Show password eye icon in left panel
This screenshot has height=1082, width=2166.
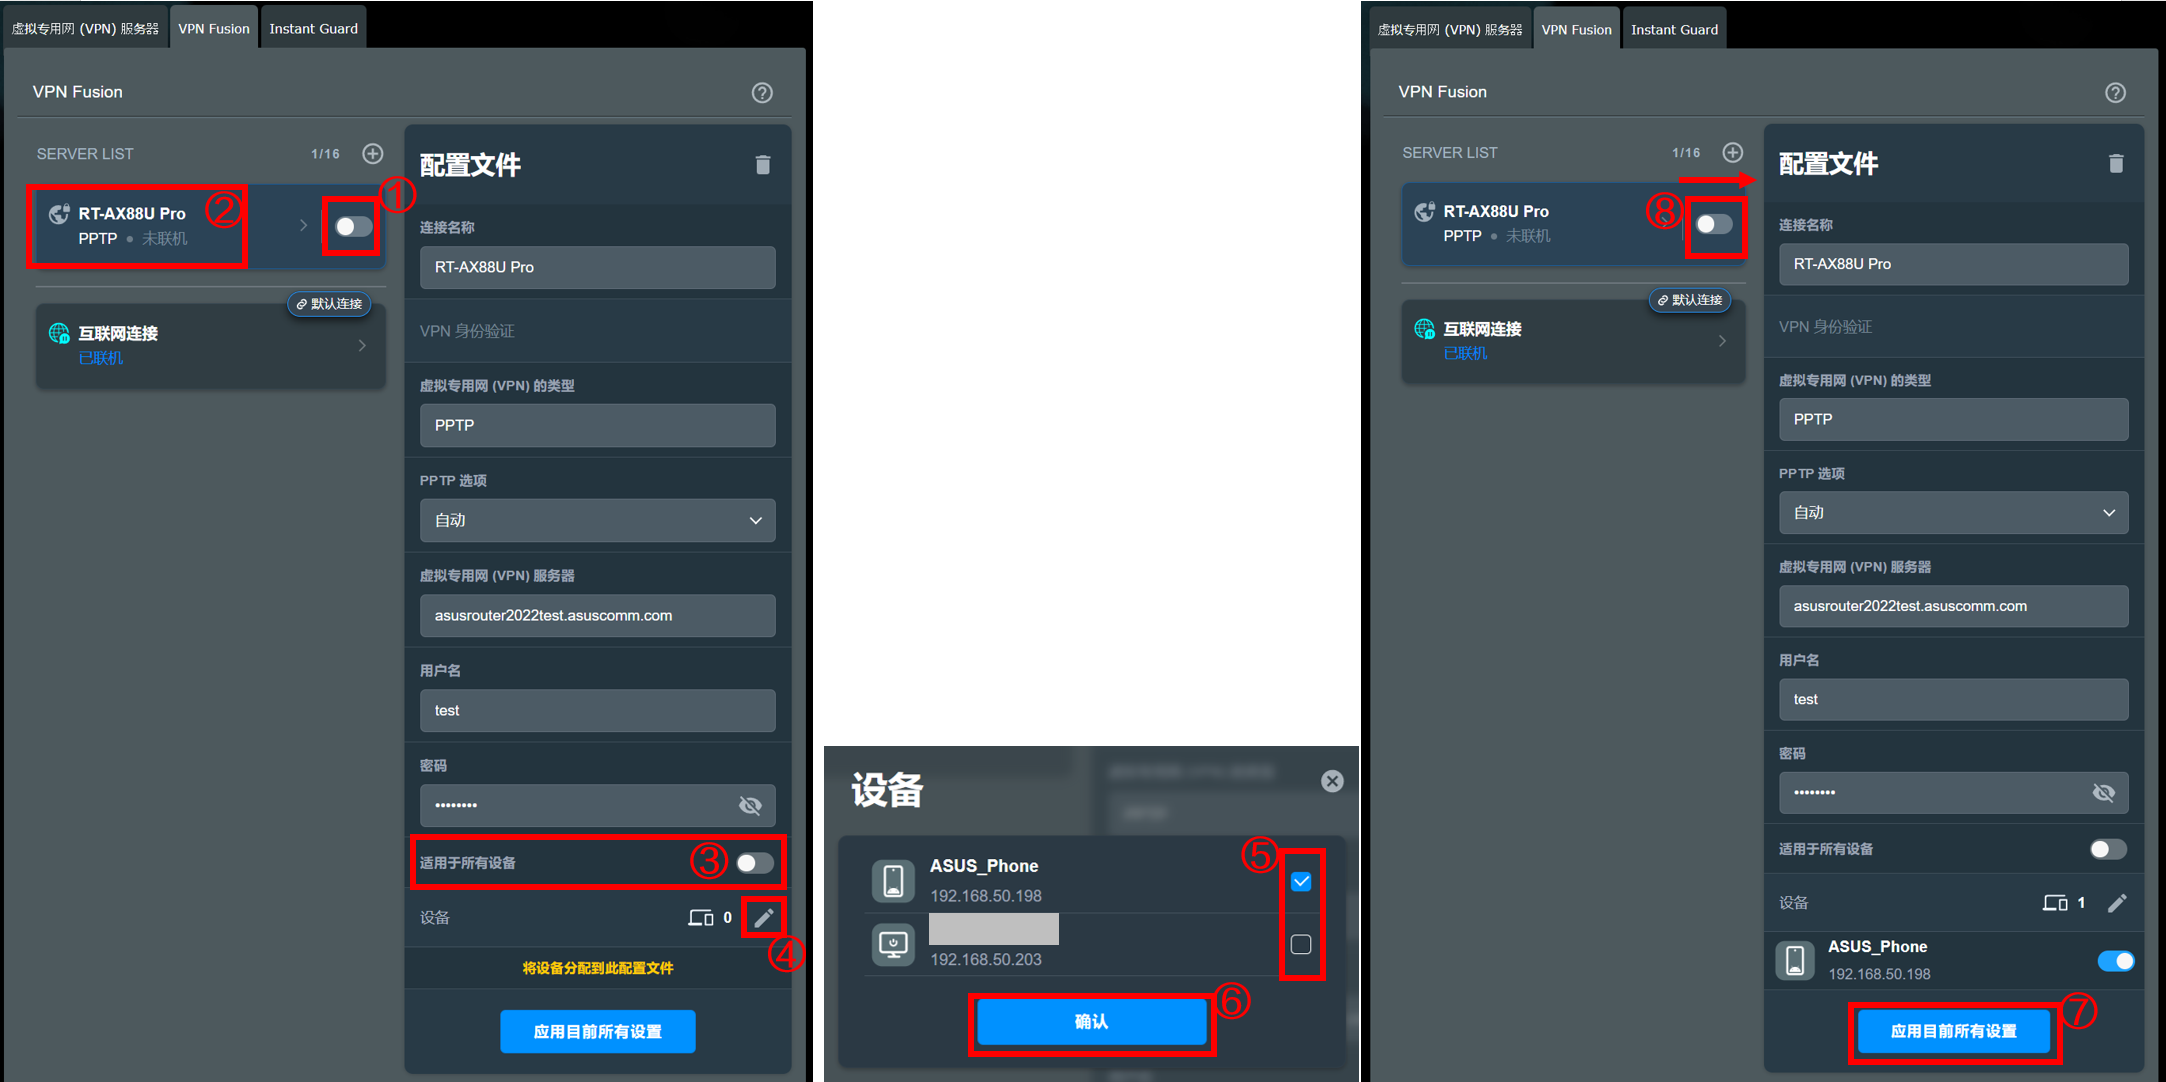click(750, 805)
